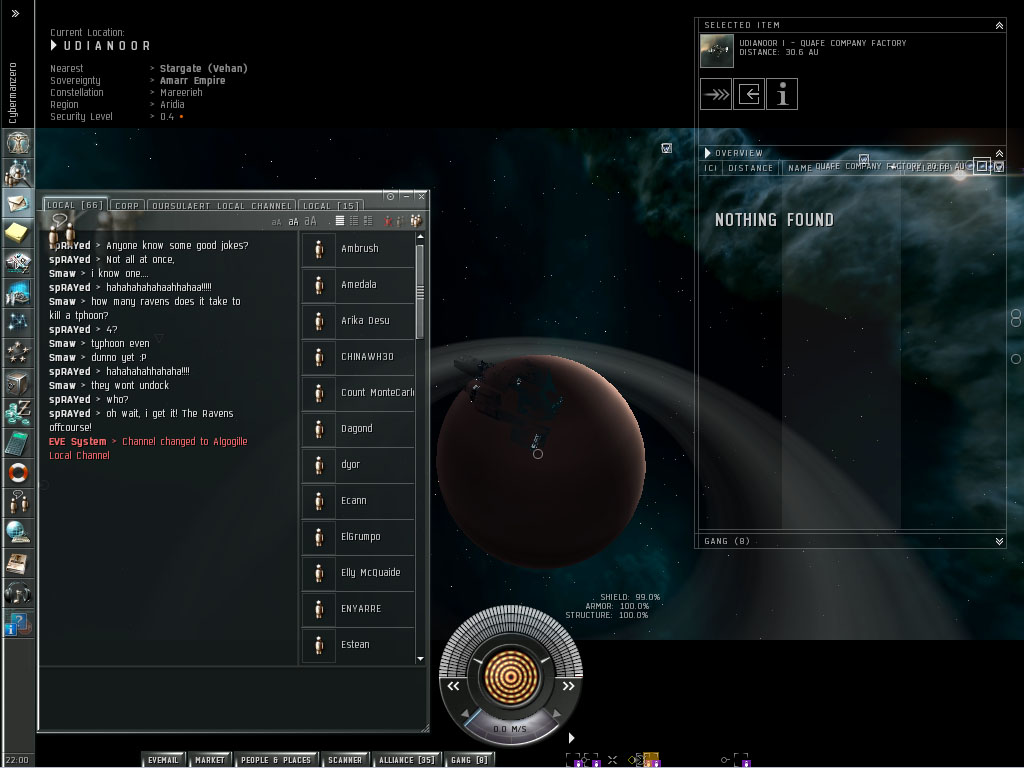Open the Calculator icon in sidebar
1024x768 pixels.
click(18, 443)
